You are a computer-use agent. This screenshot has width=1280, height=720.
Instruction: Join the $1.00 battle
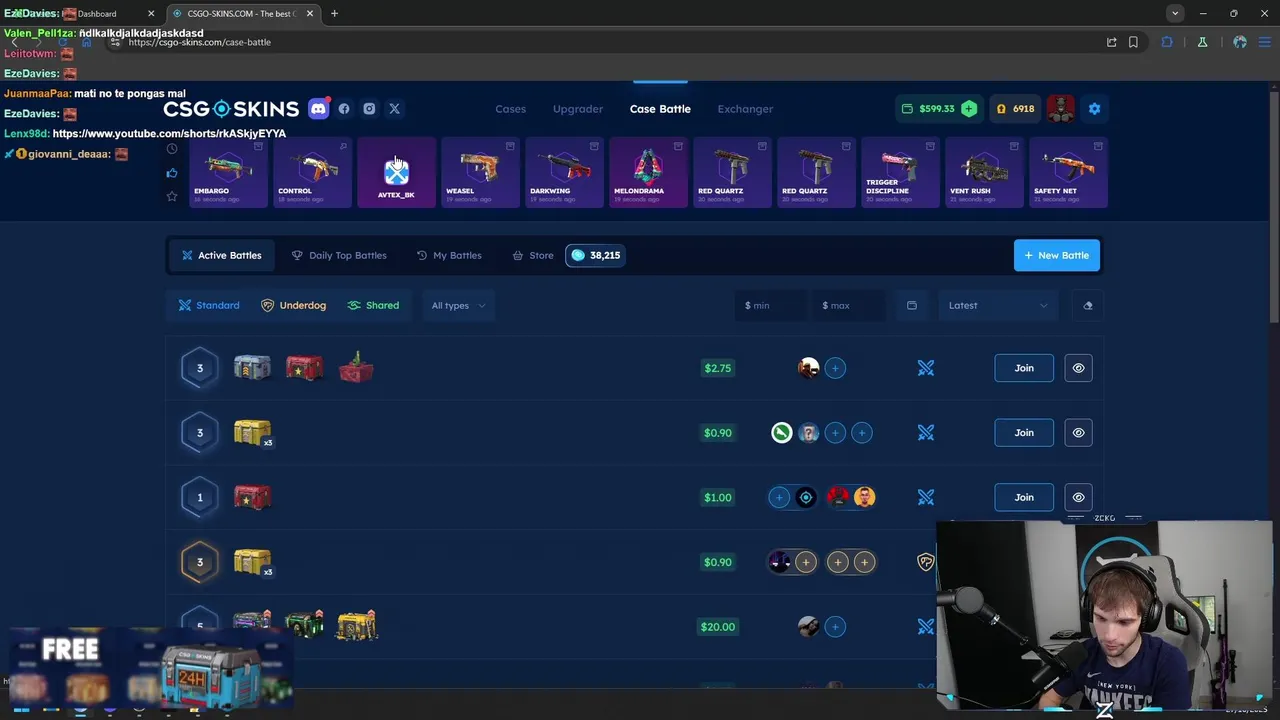point(1024,497)
